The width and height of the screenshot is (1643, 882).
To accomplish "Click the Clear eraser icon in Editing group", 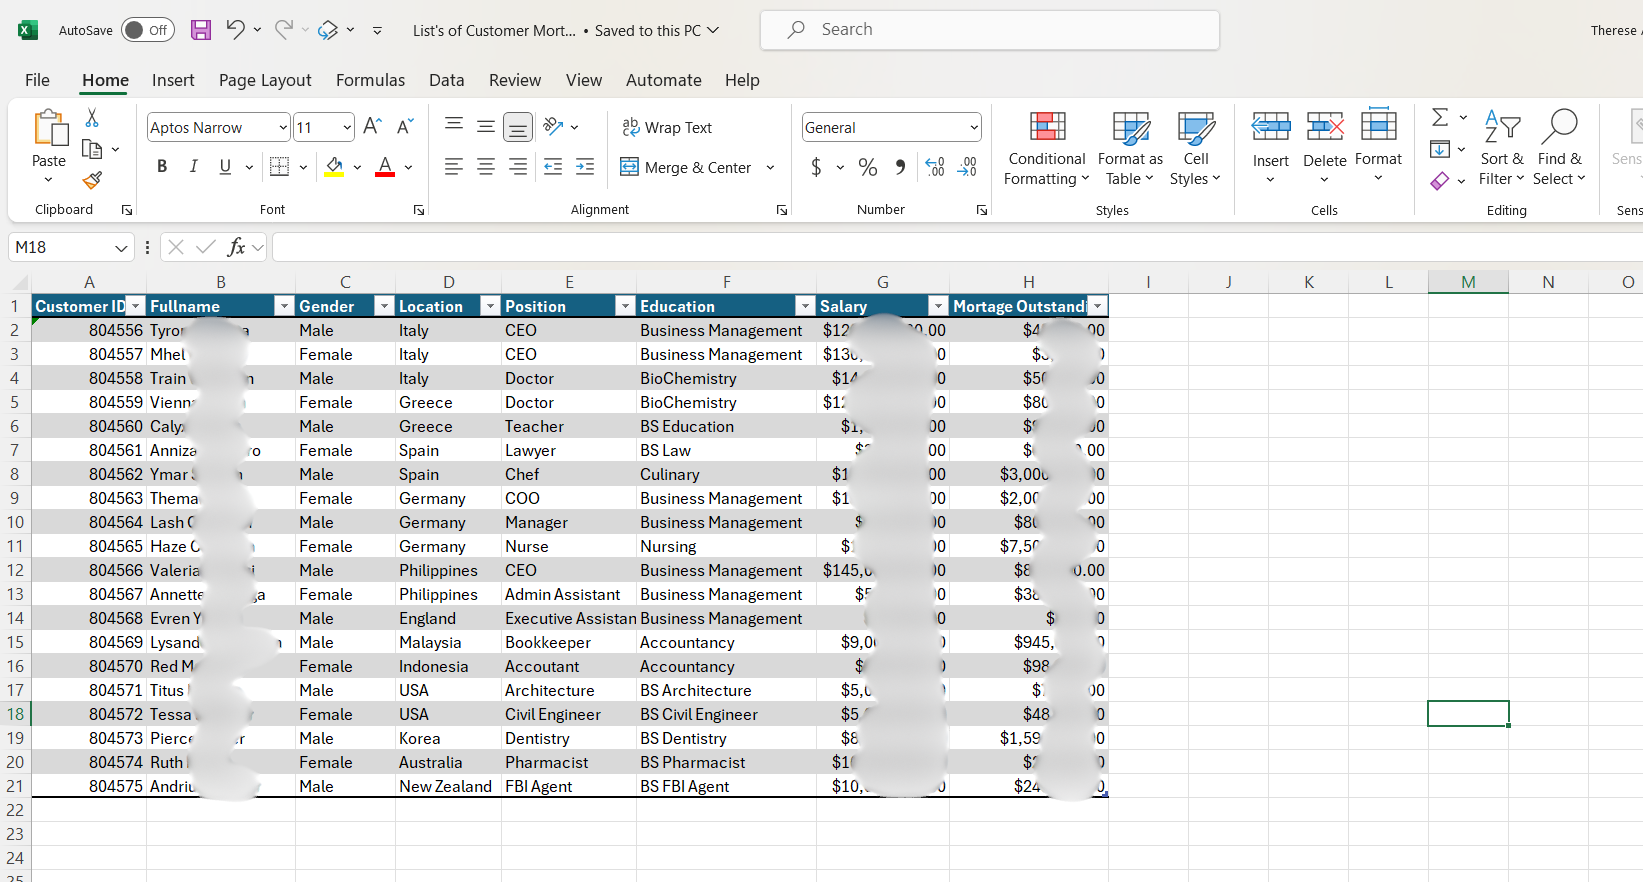I will 1440,181.
